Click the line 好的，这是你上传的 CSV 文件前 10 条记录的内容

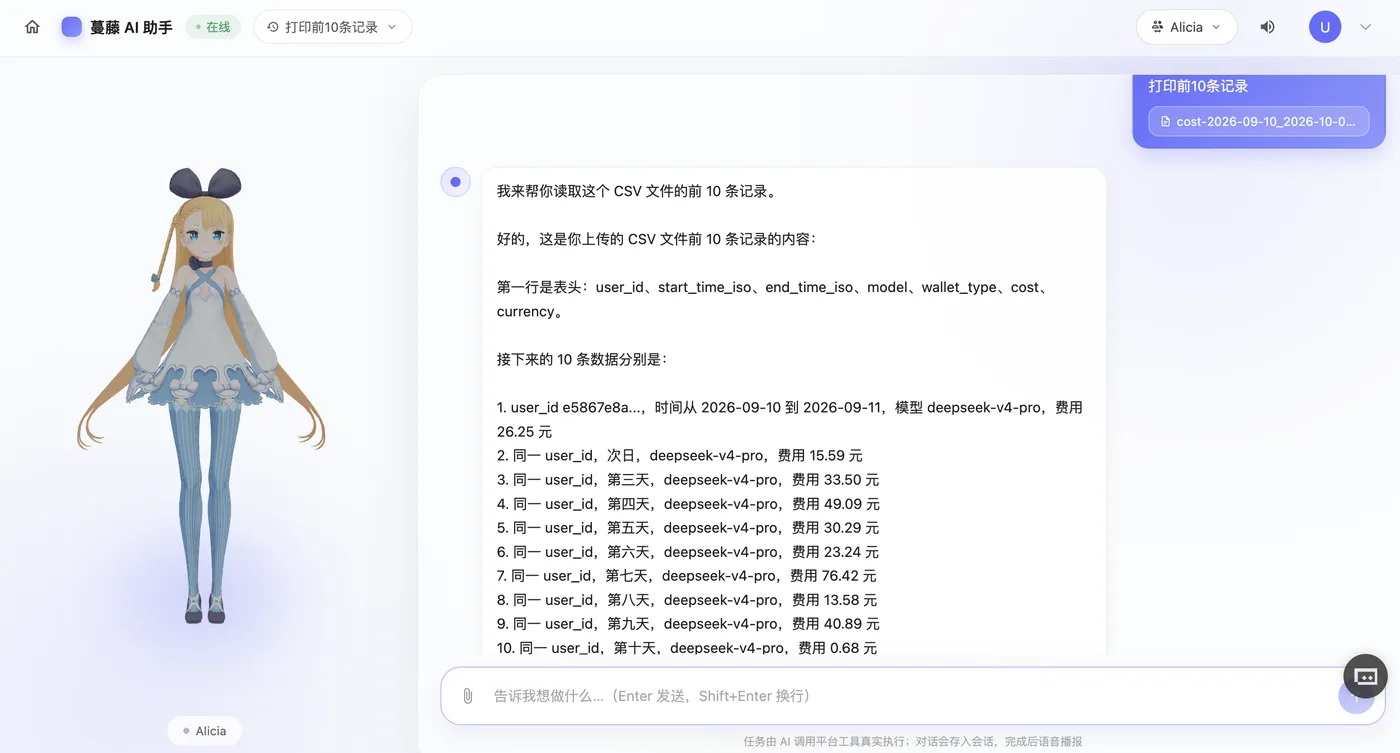[x=656, y=239]
